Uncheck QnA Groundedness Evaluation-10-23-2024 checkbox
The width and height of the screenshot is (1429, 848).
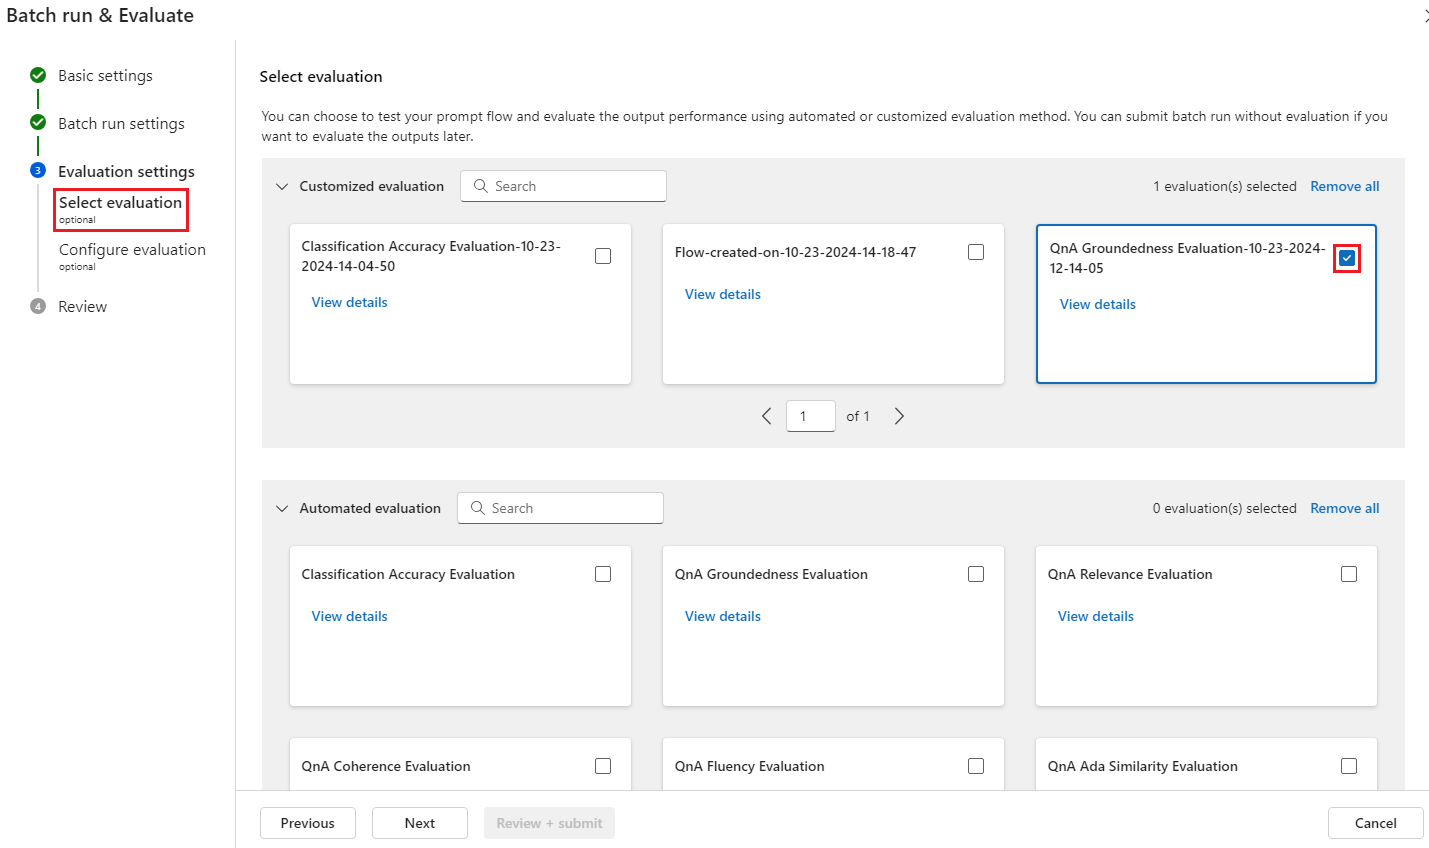(1347, 258)
